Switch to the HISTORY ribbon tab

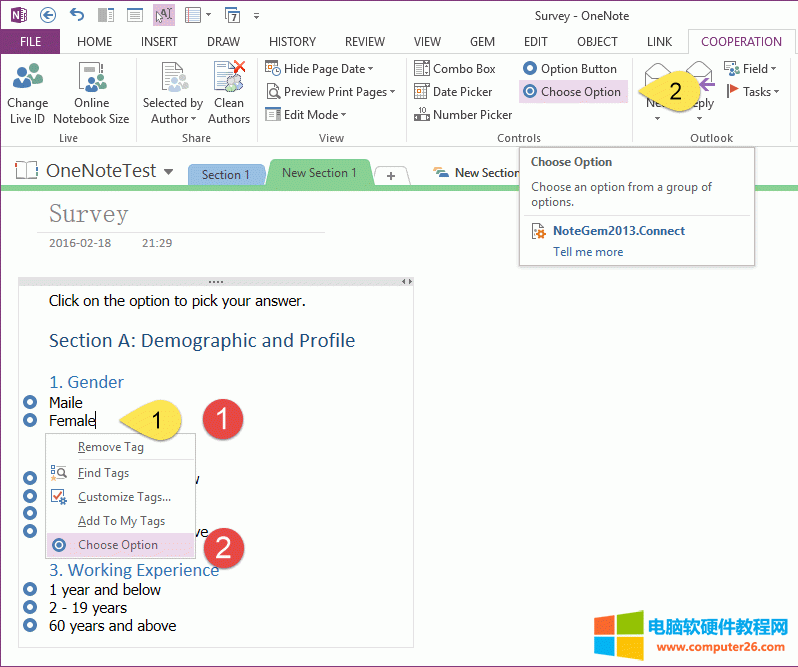tap(292, 42)
